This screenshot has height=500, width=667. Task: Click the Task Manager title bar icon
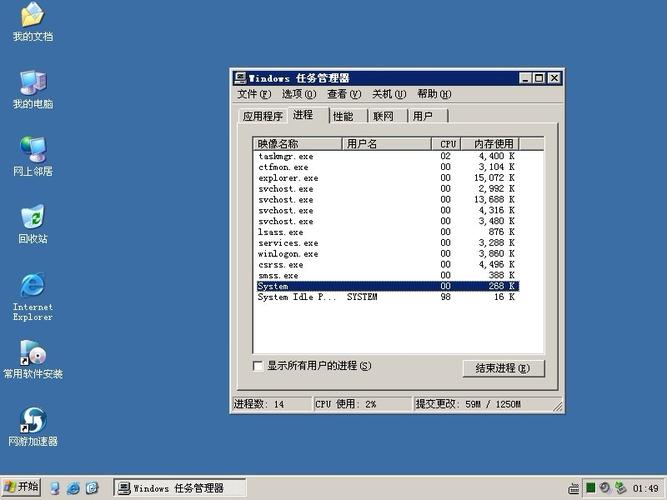coord(240,78)
